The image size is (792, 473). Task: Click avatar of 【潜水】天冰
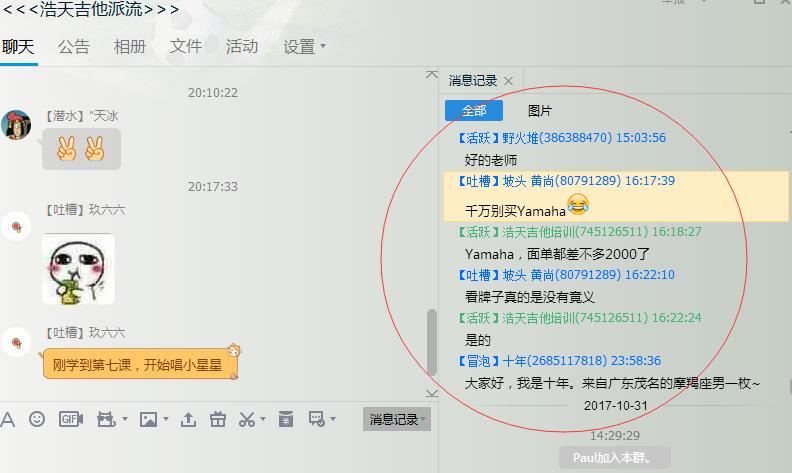(x=16, y=125)
